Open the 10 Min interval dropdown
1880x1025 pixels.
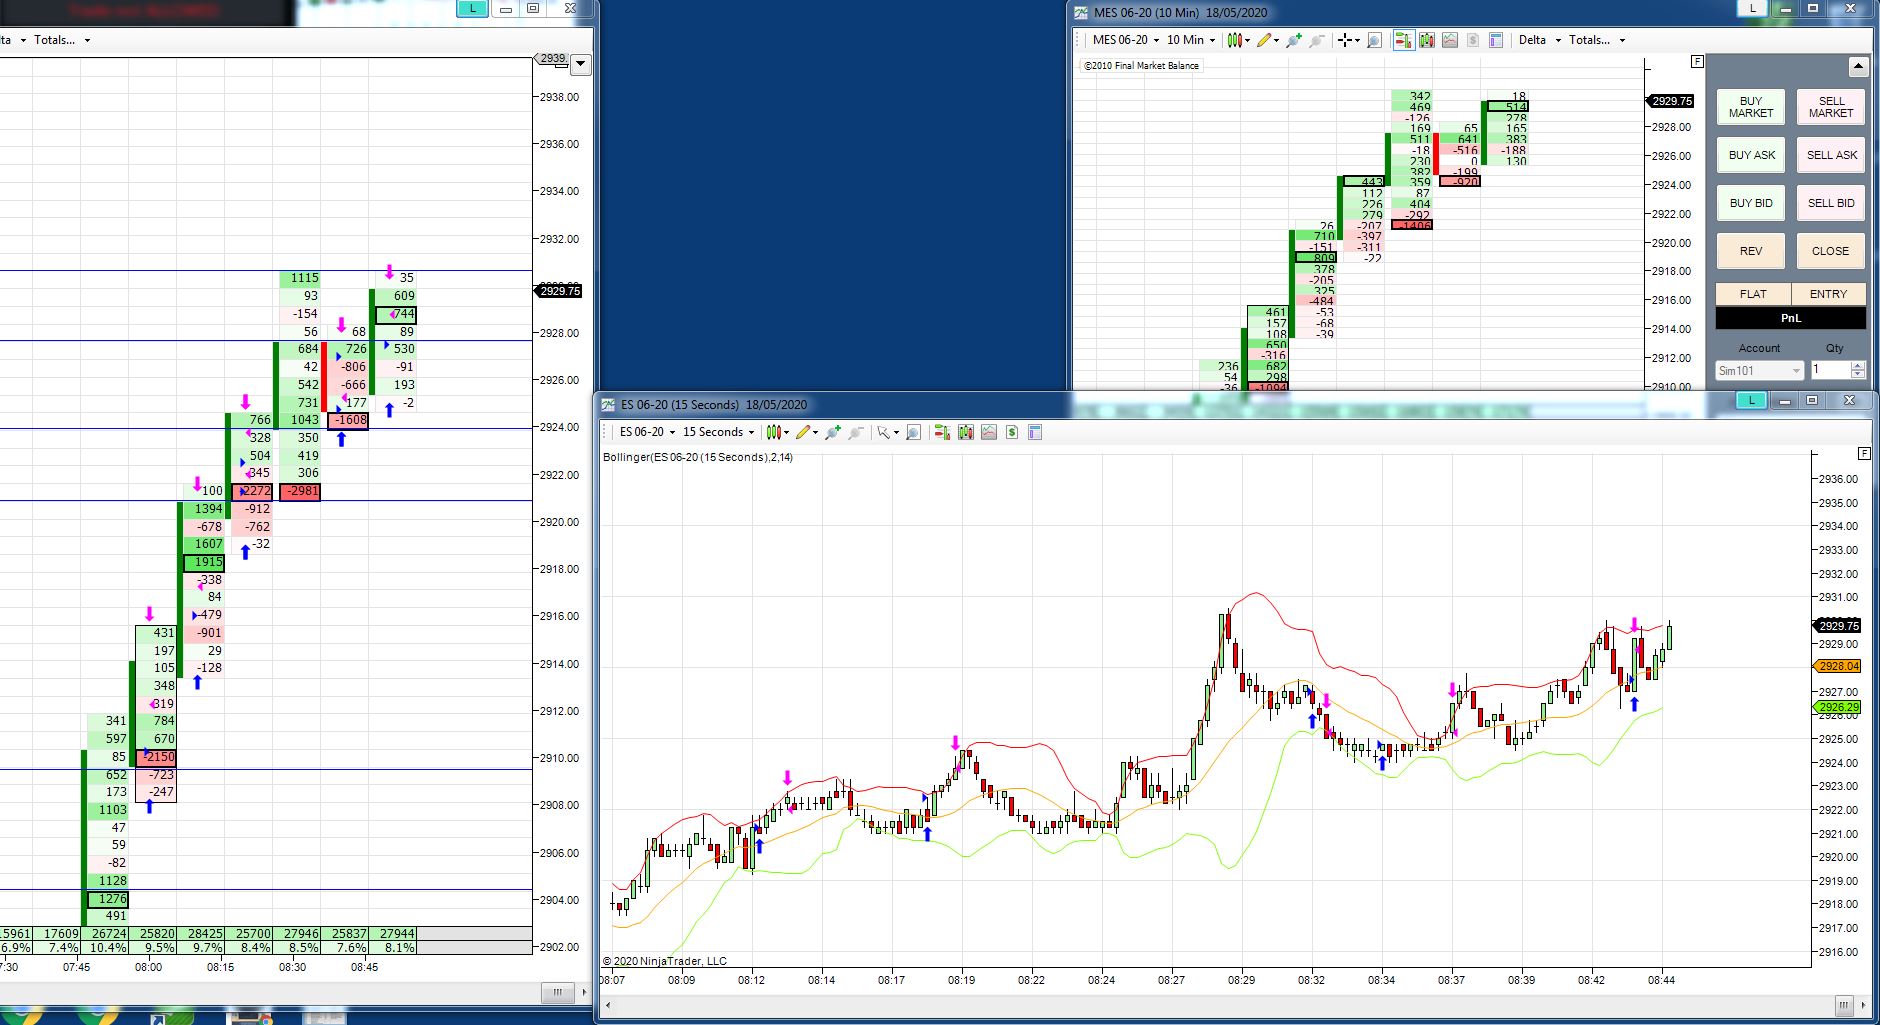pyautogui.click(x=1191, y=40)
